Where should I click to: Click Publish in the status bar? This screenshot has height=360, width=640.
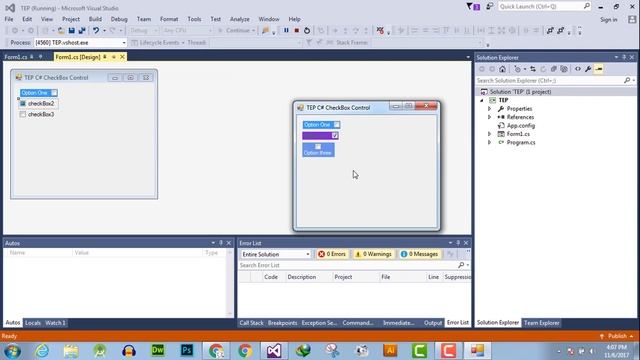point(617,336)
